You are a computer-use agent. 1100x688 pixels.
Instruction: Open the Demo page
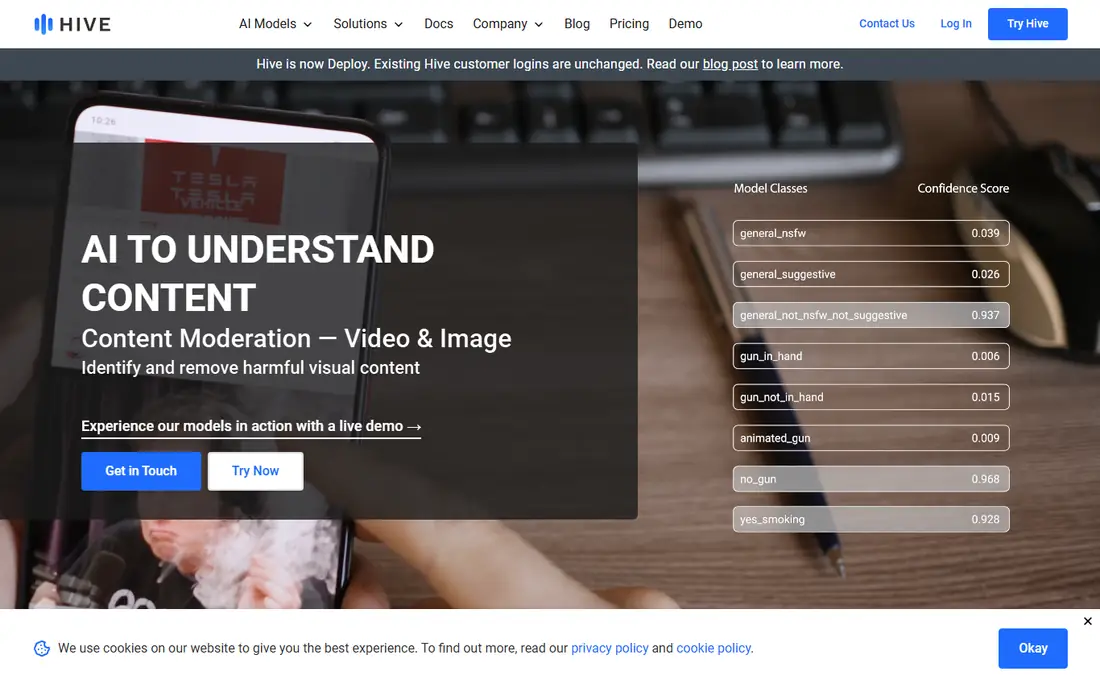[685, 24]
